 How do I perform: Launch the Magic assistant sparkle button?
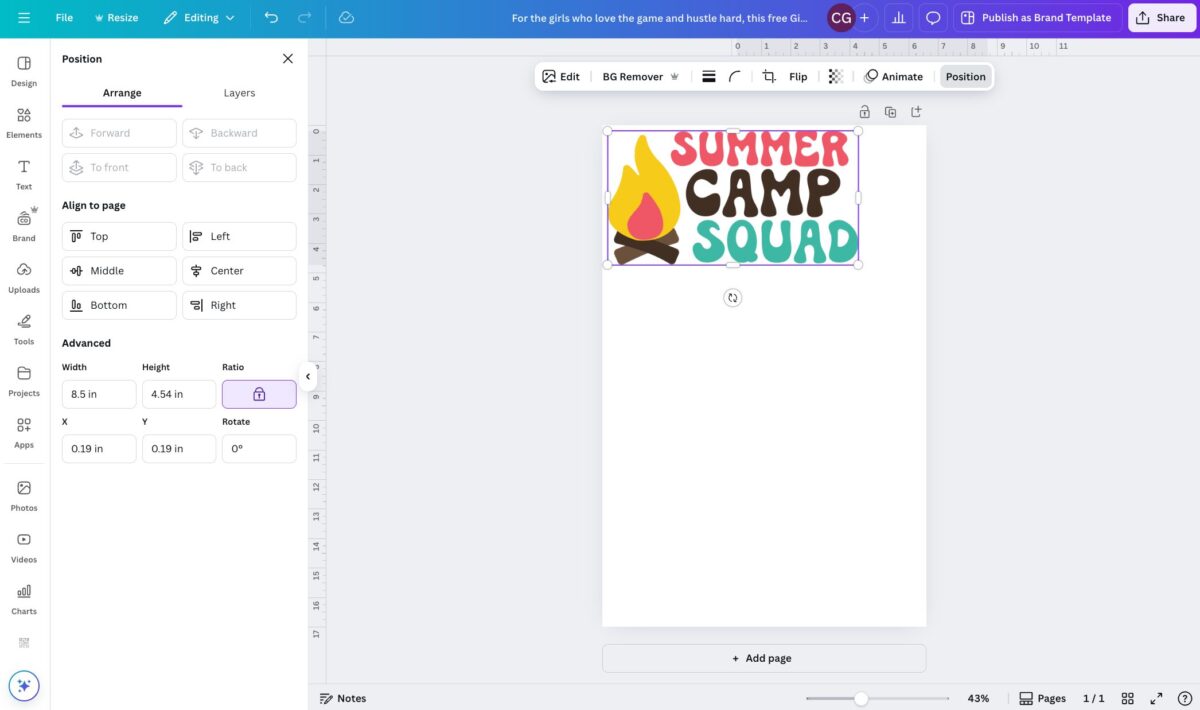[x=24, y=686]
